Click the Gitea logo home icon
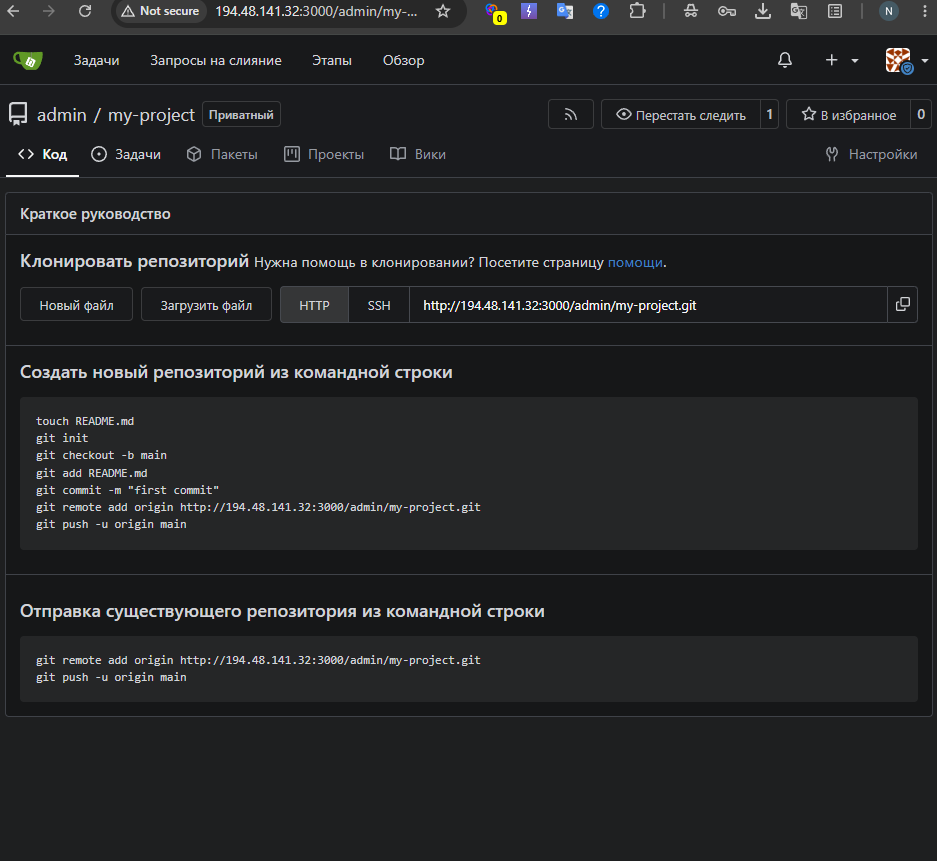 (28, 60)
